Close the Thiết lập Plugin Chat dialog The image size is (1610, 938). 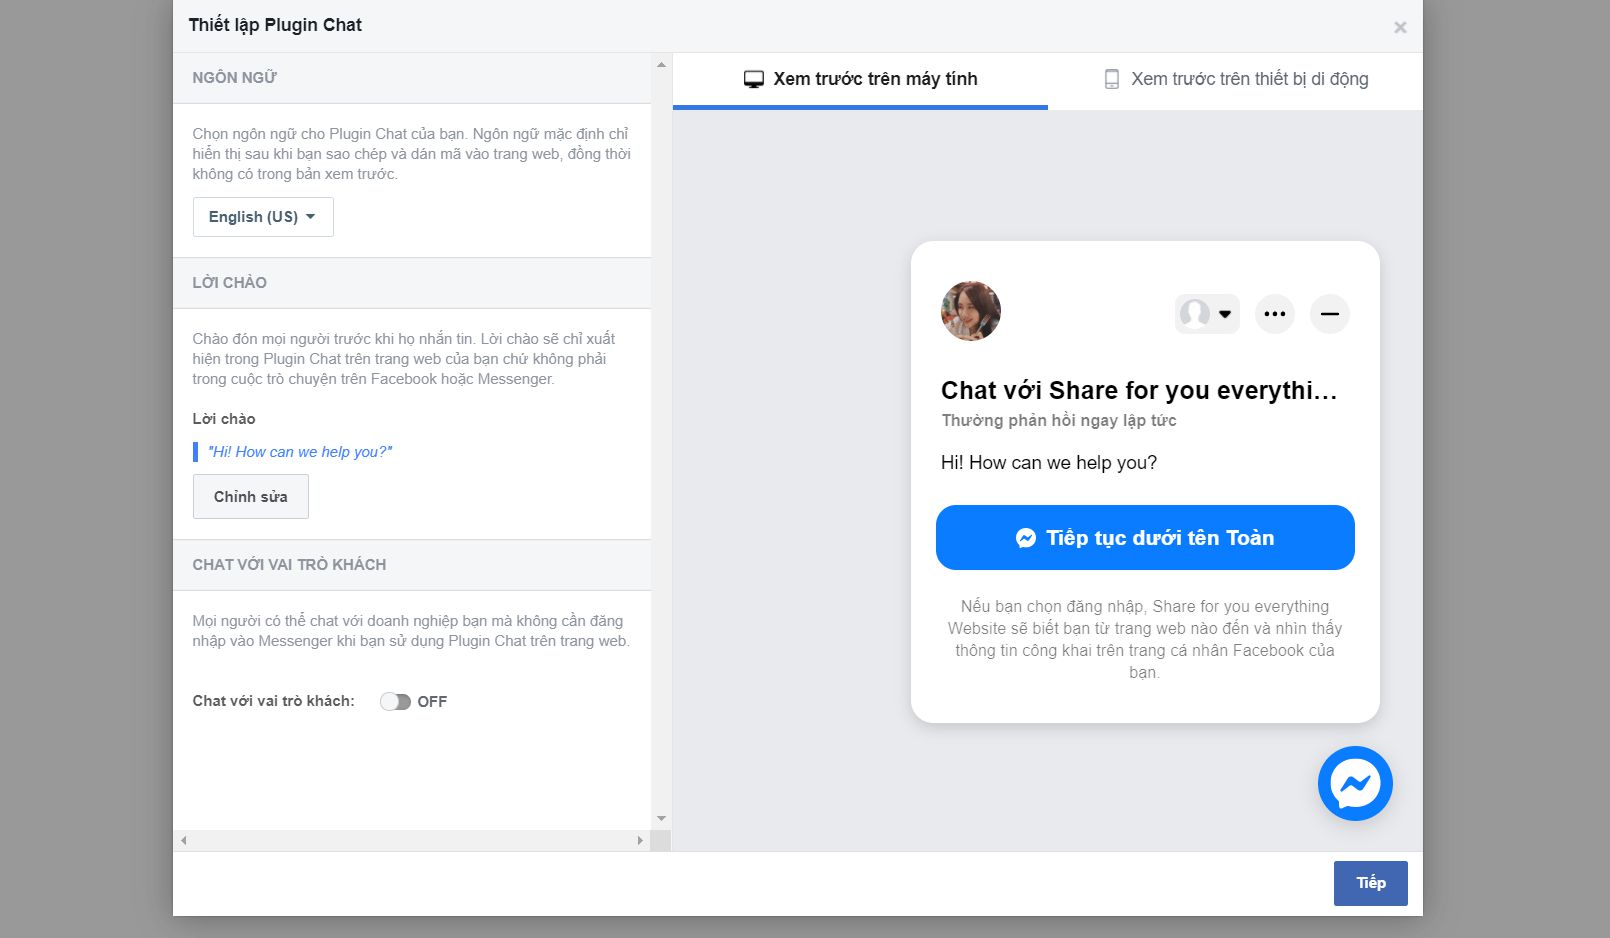[1400, 28]
